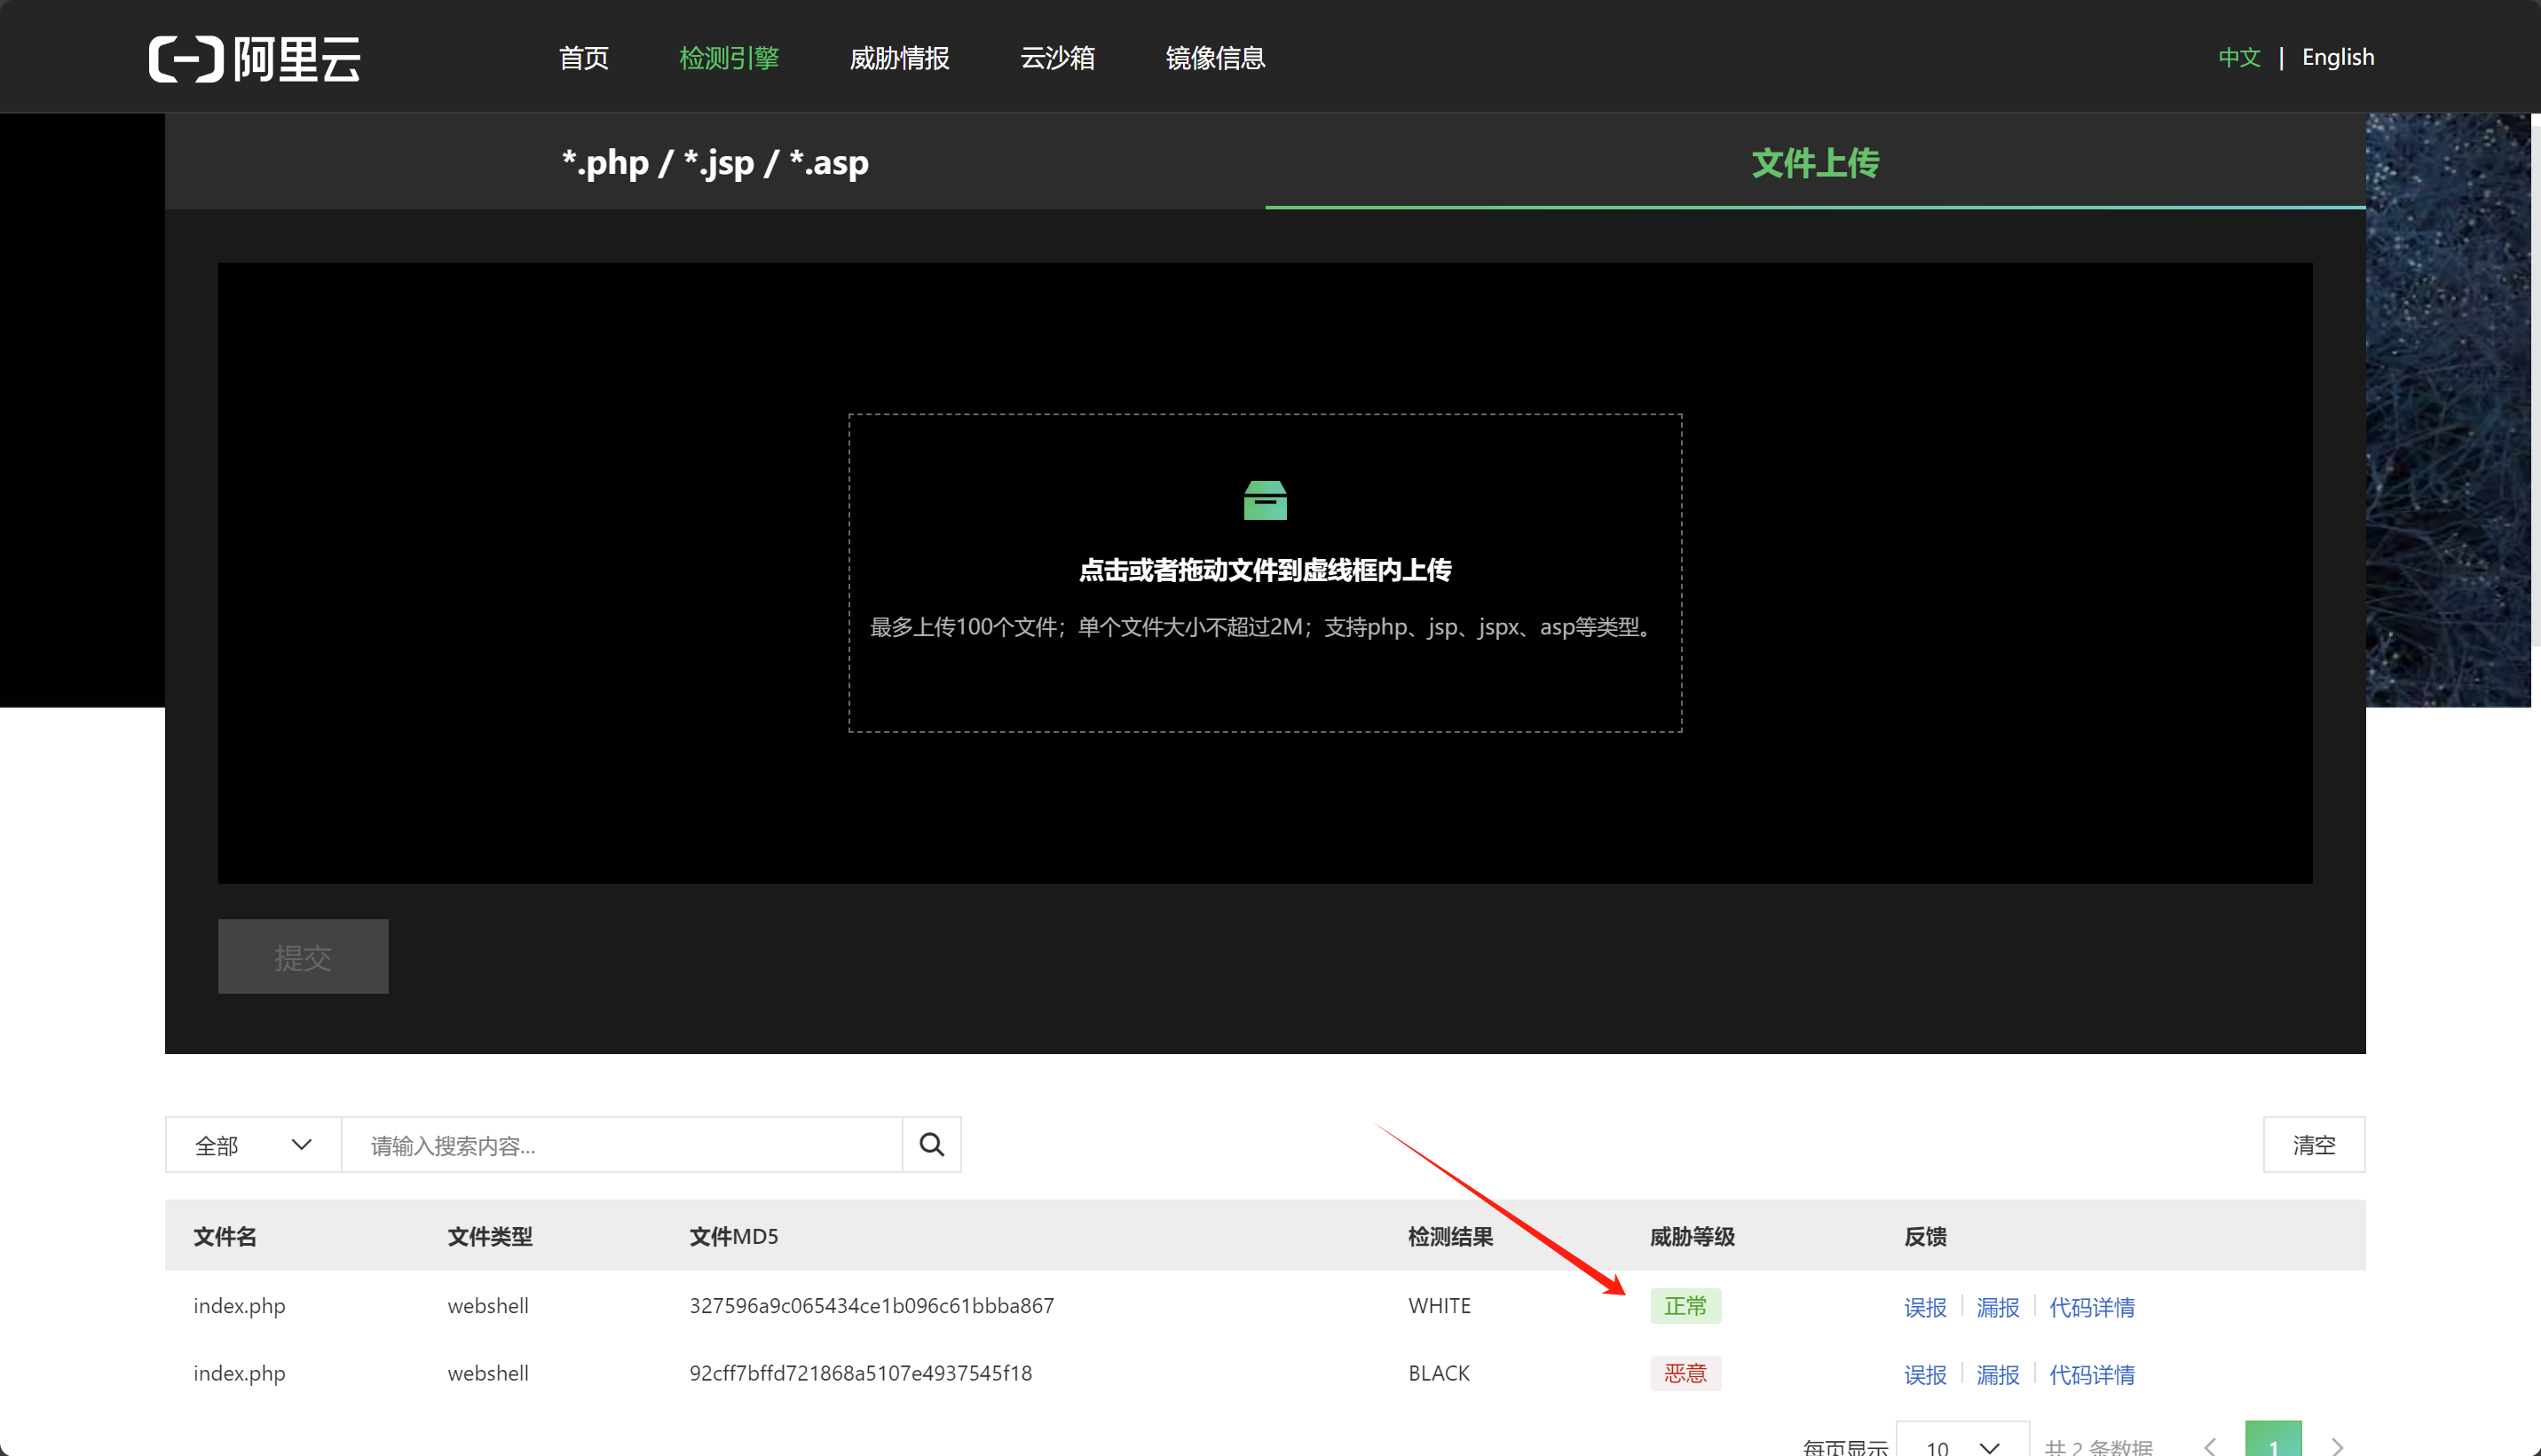Viewport: 2541px width, 1456px height.
Task: Click the 清空 clear button
Action: (2313, 1144)
